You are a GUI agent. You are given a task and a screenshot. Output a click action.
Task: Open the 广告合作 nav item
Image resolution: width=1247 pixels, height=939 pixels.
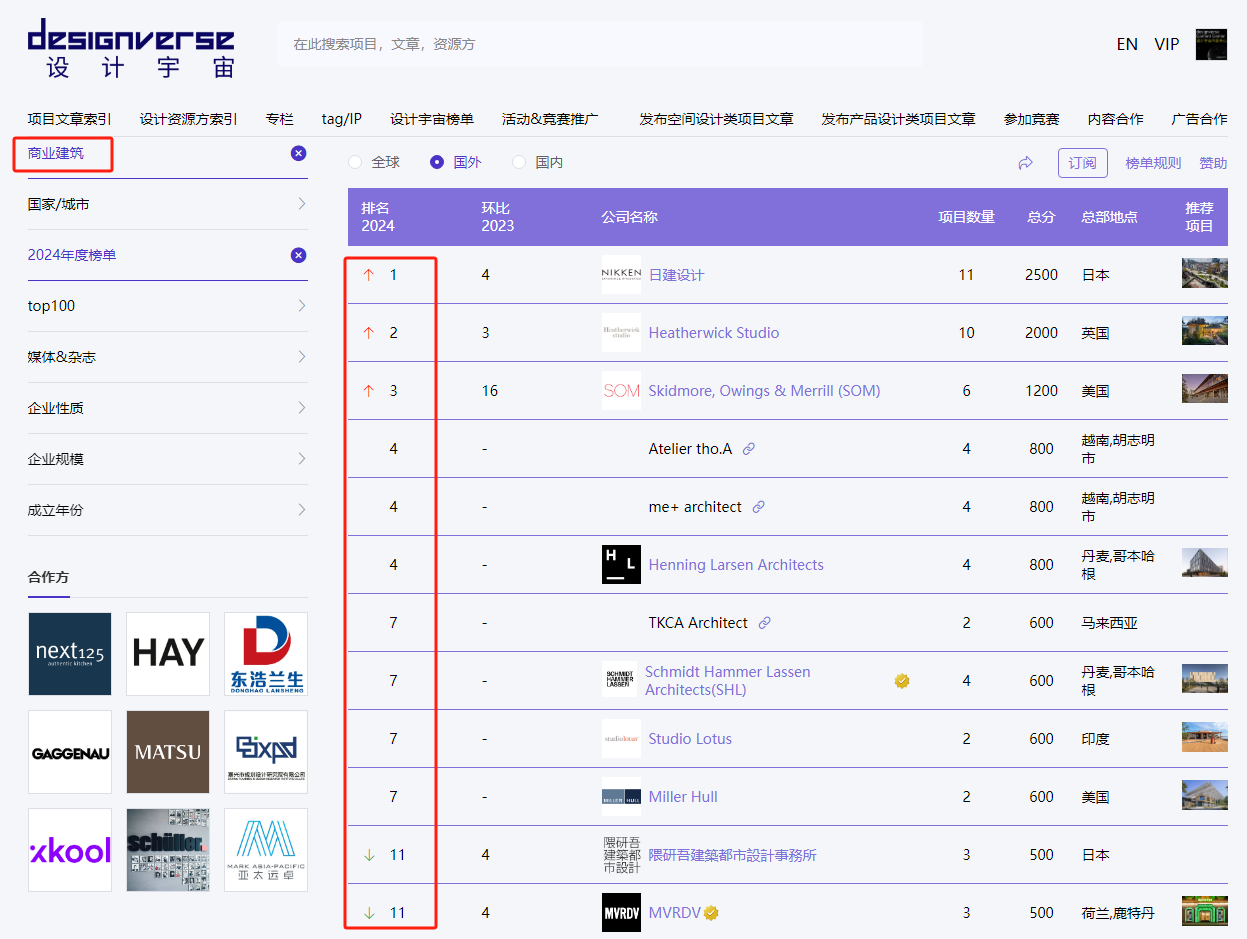(x=1200, y=119)
